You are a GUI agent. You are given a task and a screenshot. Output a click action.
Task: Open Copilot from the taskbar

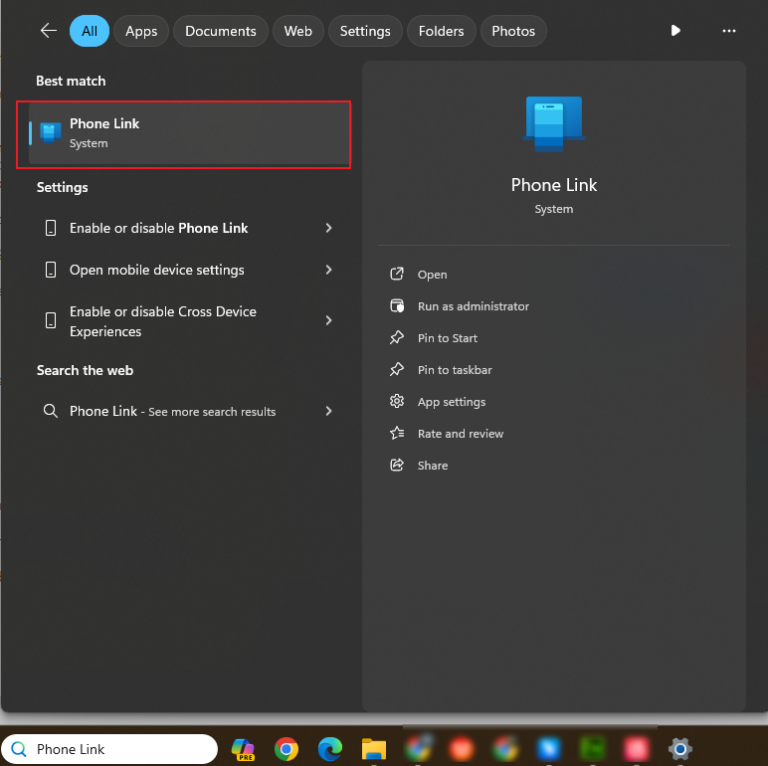pos(243,749)
